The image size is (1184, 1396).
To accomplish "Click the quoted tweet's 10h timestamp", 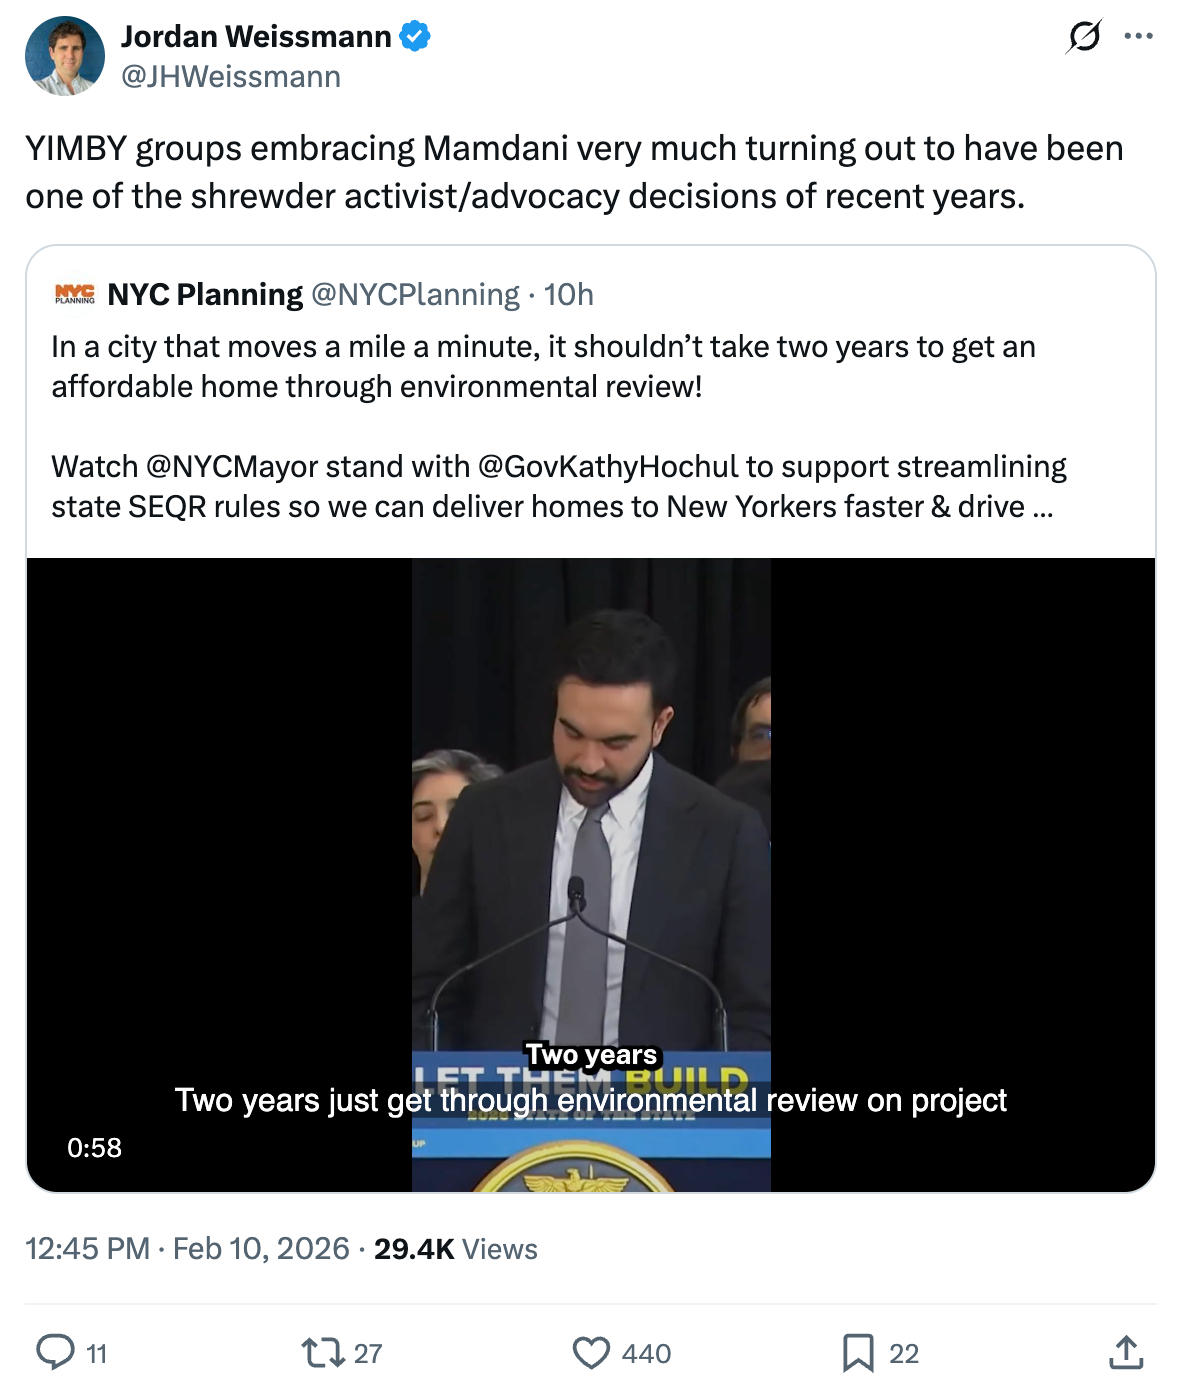I will tap(569, 294).
